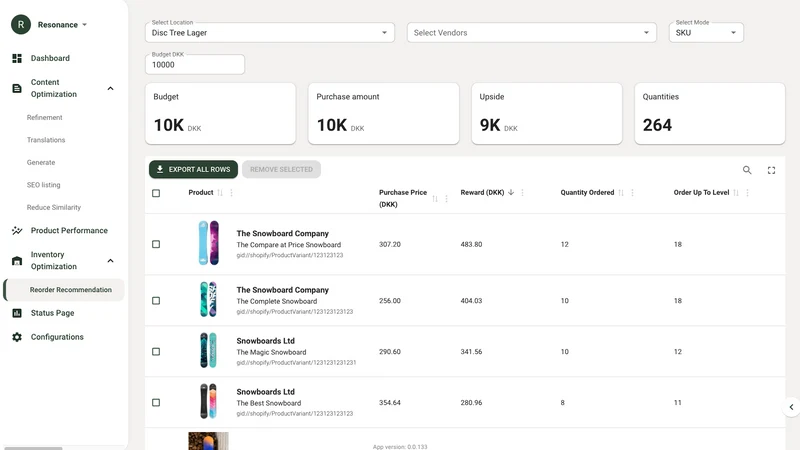Click sidebar horizontal scrollbar
Viewport: 800px width, 450px height.
(x=33, y=448)
